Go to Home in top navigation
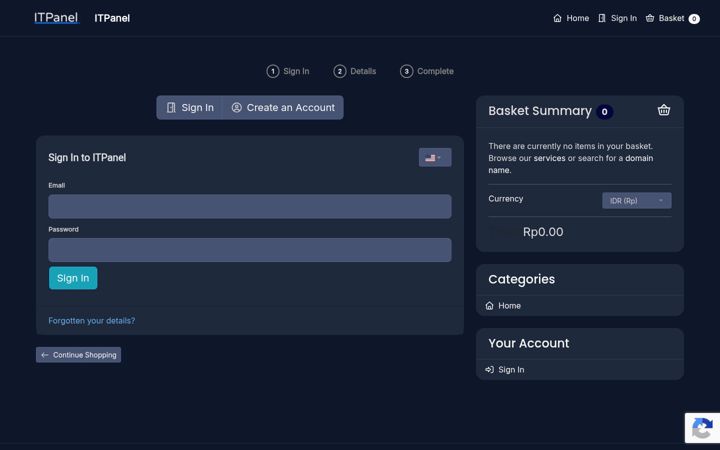The width and height of the screenshot is (720, 450). point(571,18)
